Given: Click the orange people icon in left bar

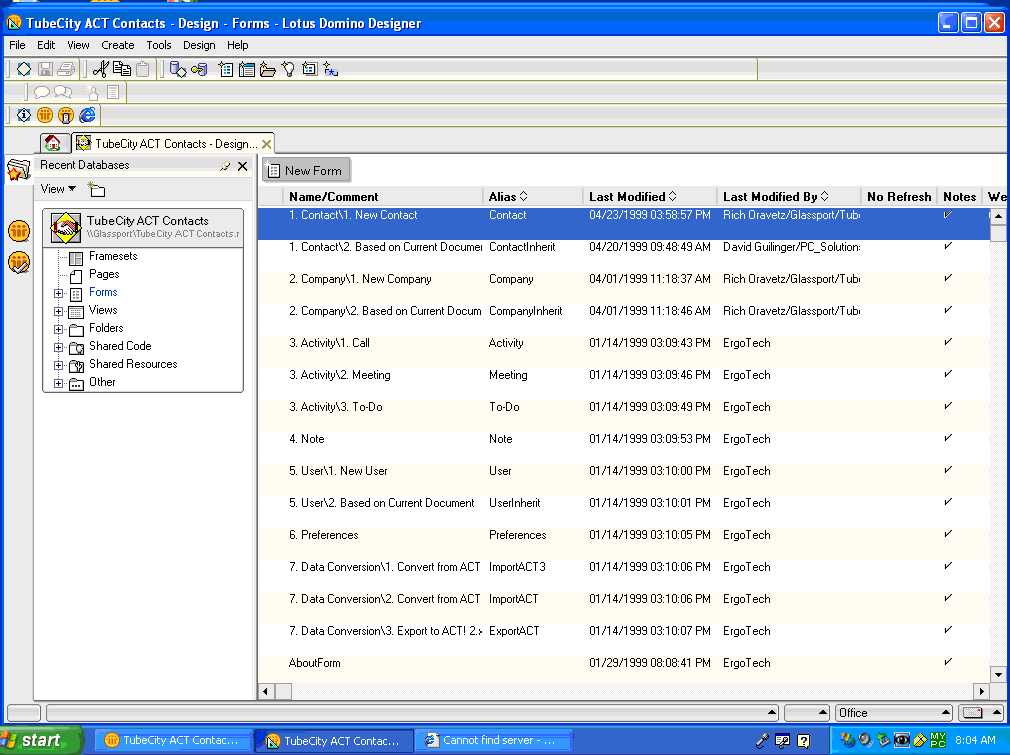Looking at the screenshot, I should [19, 230].
